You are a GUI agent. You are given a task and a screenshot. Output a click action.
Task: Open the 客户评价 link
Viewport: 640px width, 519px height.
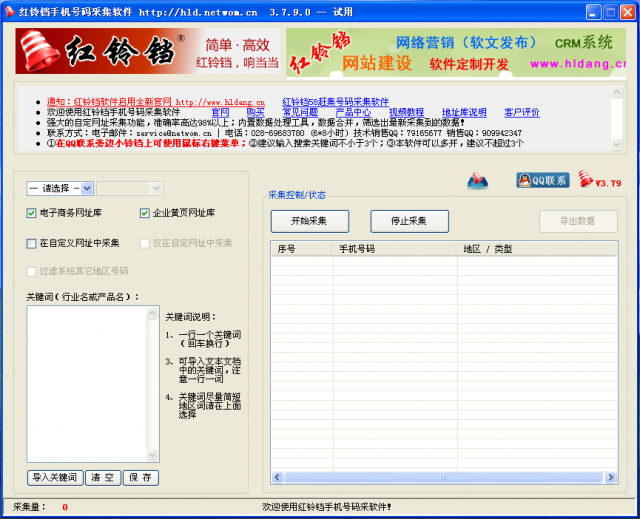pos(522,112)
